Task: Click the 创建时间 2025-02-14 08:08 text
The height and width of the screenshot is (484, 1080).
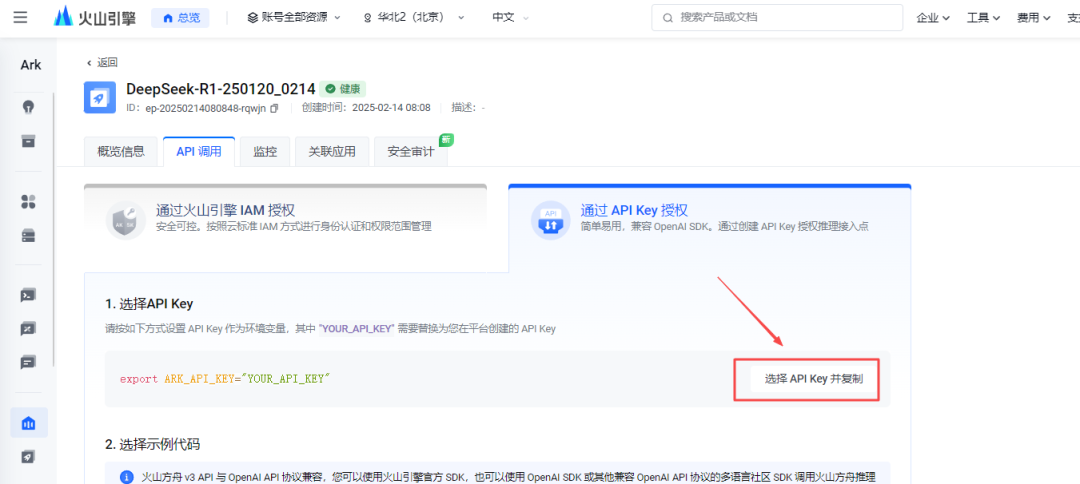Action: (366, 108)
